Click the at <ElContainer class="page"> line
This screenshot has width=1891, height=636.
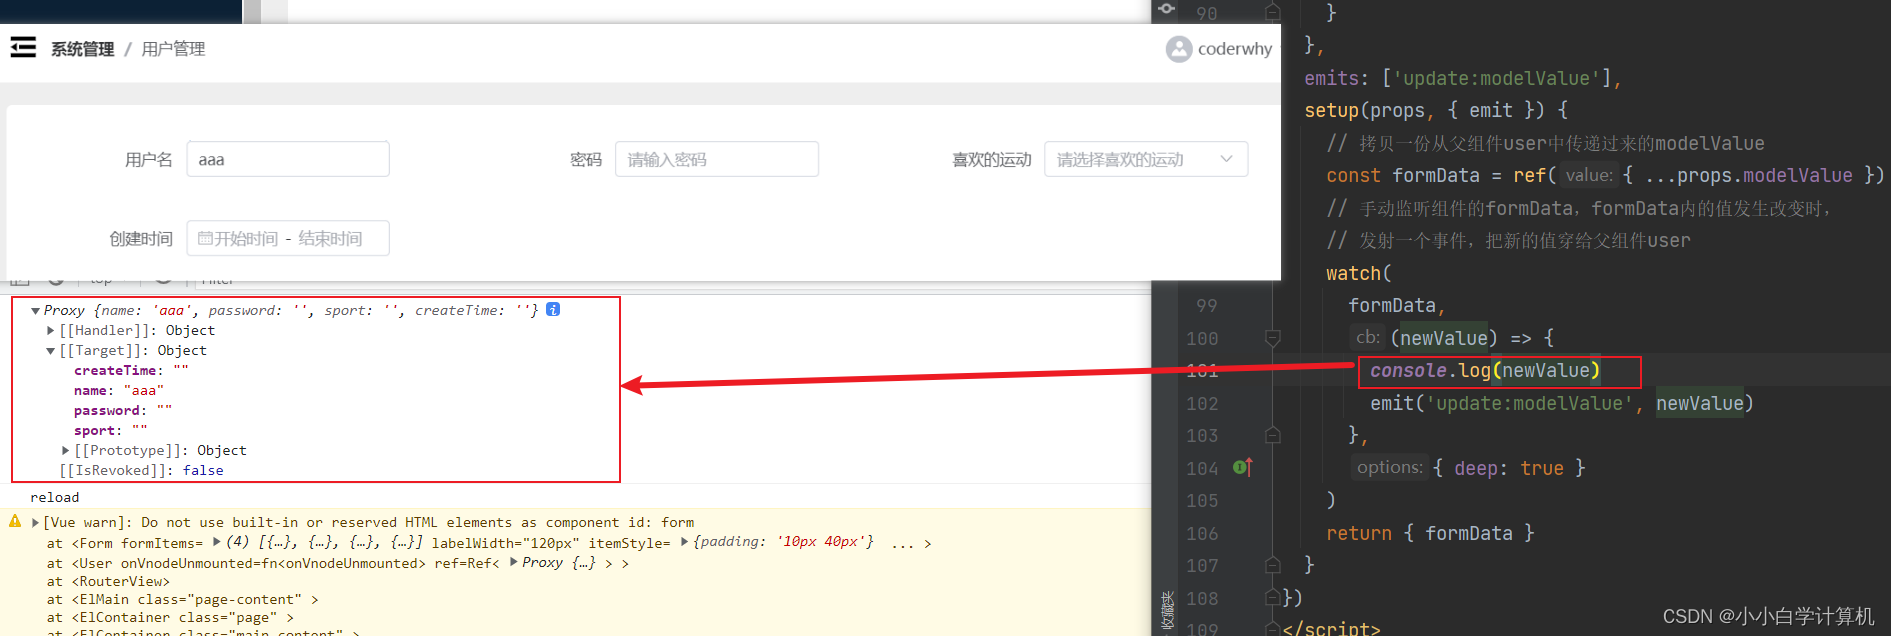tap(170, 617)
